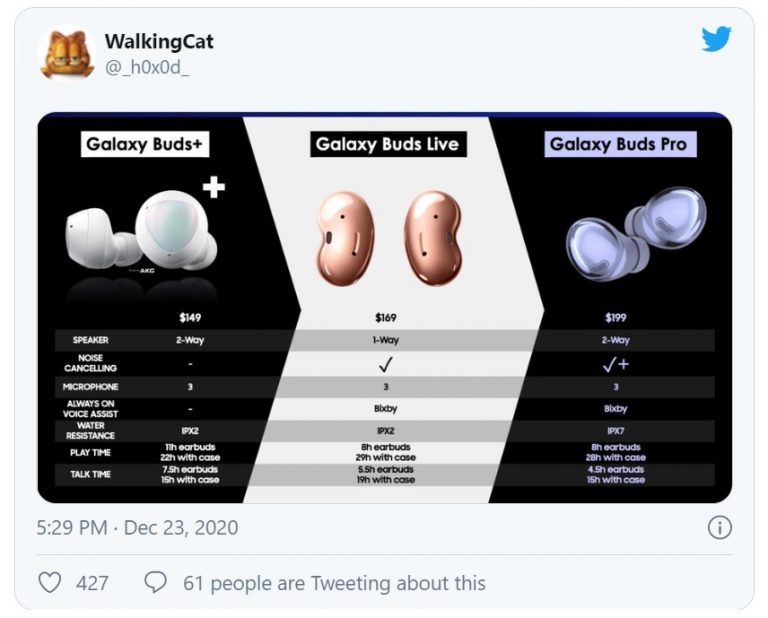Click the Galaxy Buds Live title label
The width and height of the screenshot is (768, 618).
[x=385, y=144]
